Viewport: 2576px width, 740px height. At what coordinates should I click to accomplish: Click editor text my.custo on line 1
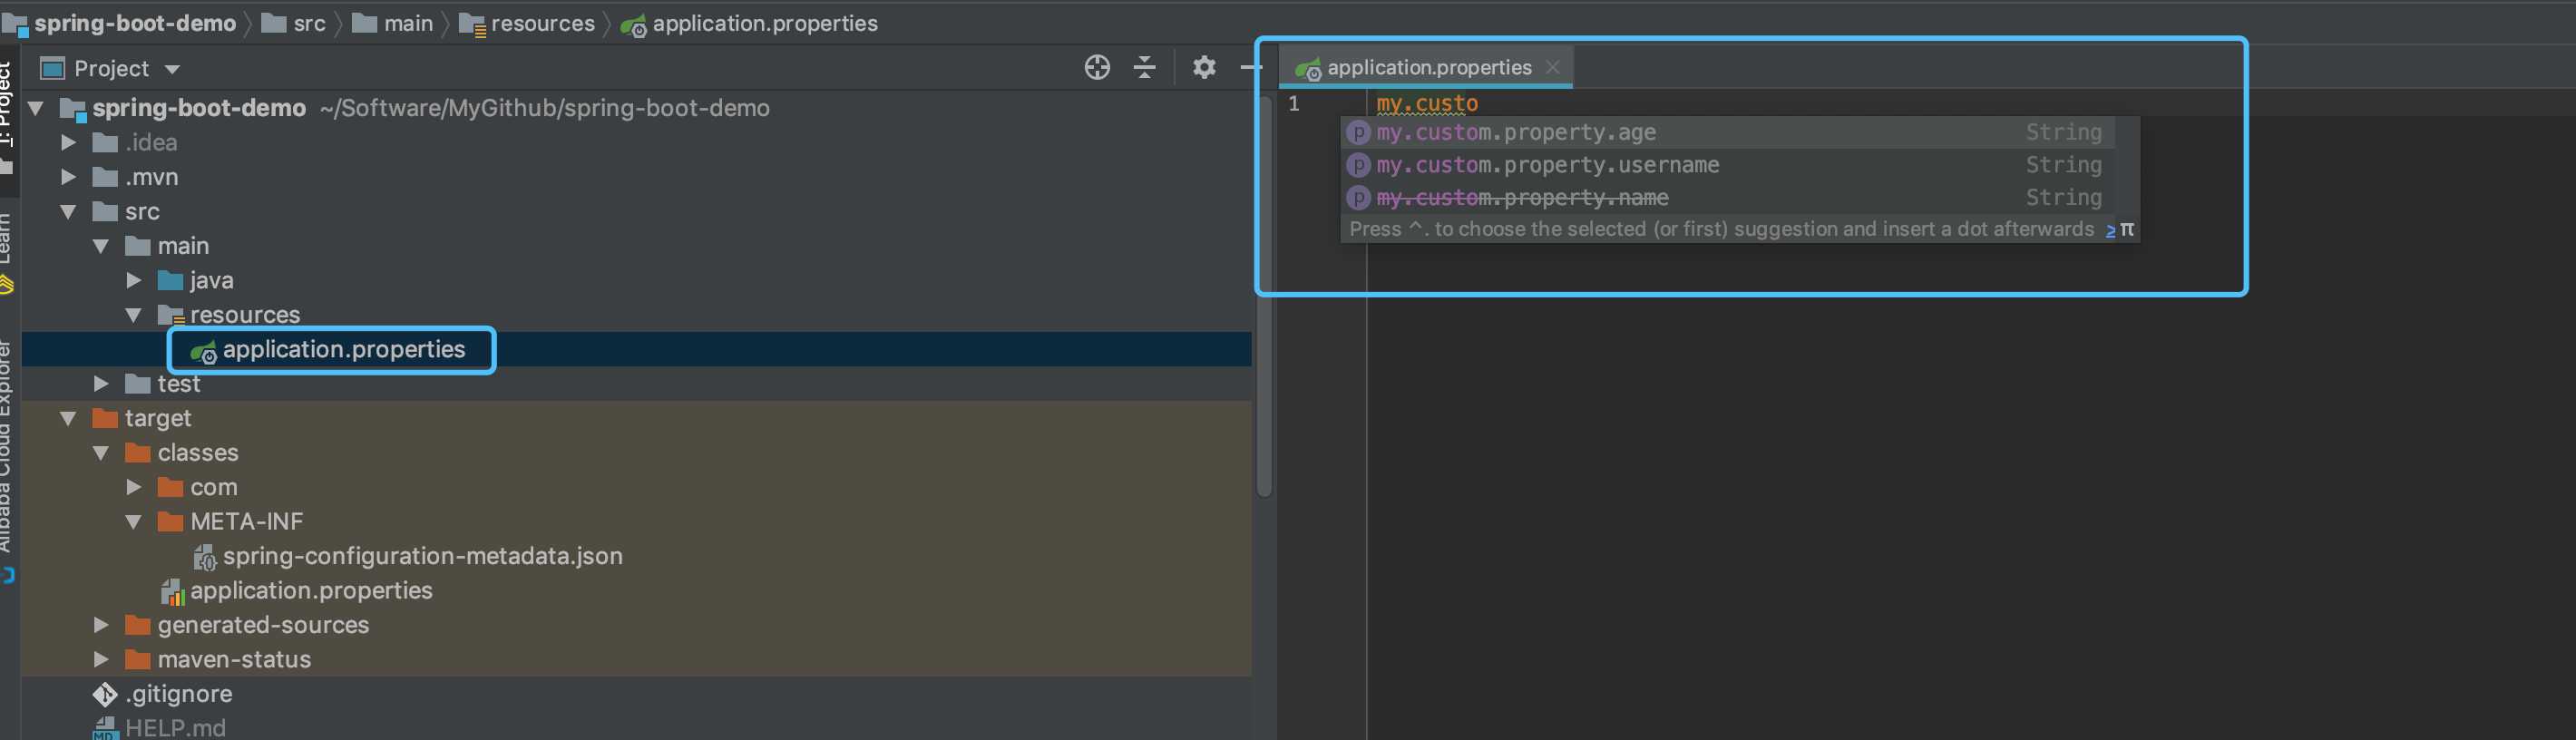click(1427, 103)
